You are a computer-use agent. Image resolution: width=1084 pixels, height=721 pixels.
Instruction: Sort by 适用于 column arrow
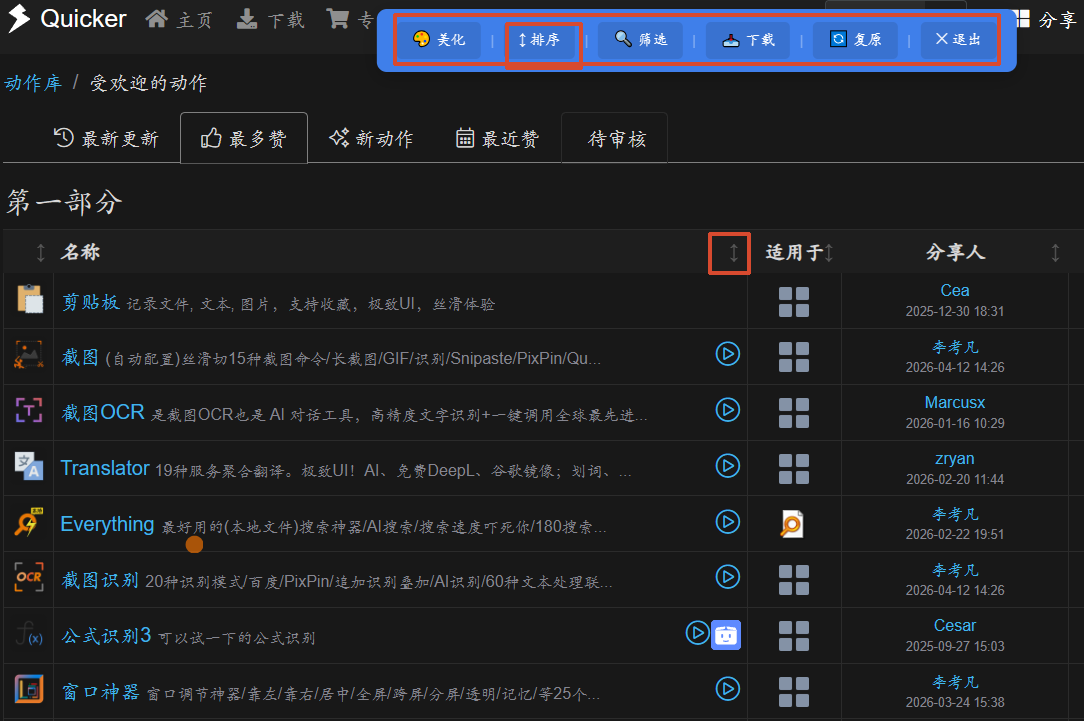(x=829, y=252)
